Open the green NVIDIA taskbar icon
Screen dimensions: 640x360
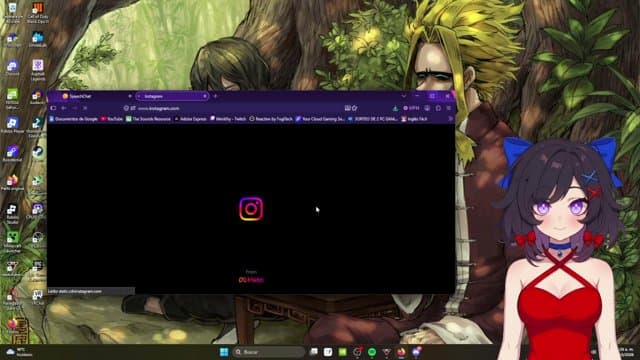point(342,352)
